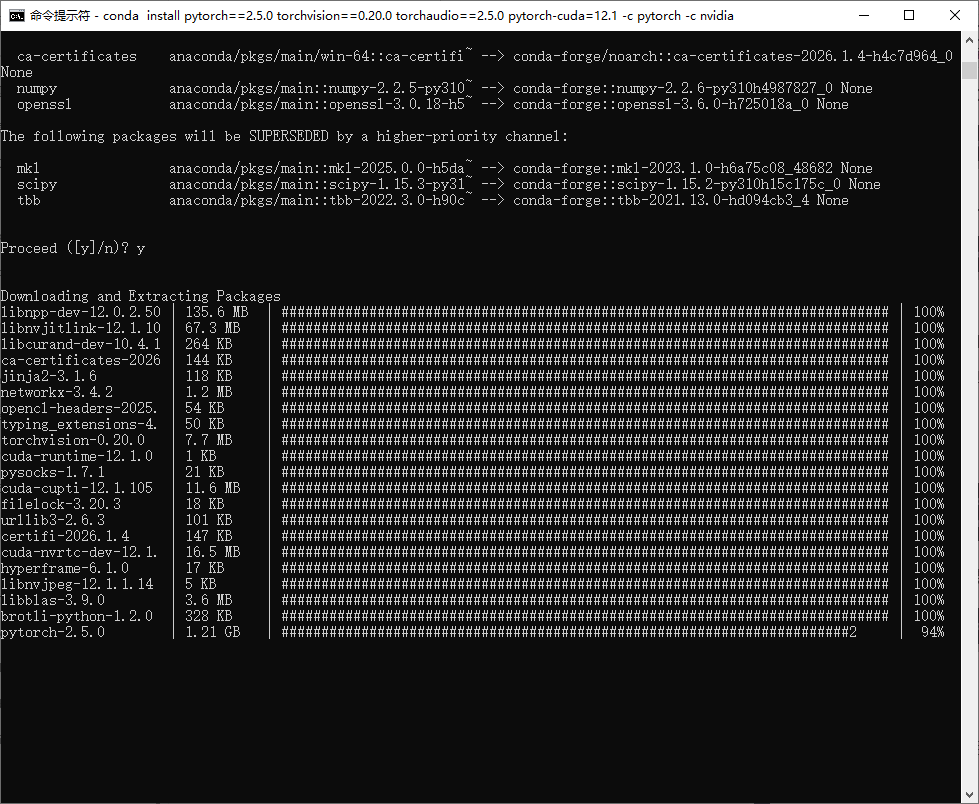Select the cuda-runtime-12.1.0 package name

(x=77, y=456)
